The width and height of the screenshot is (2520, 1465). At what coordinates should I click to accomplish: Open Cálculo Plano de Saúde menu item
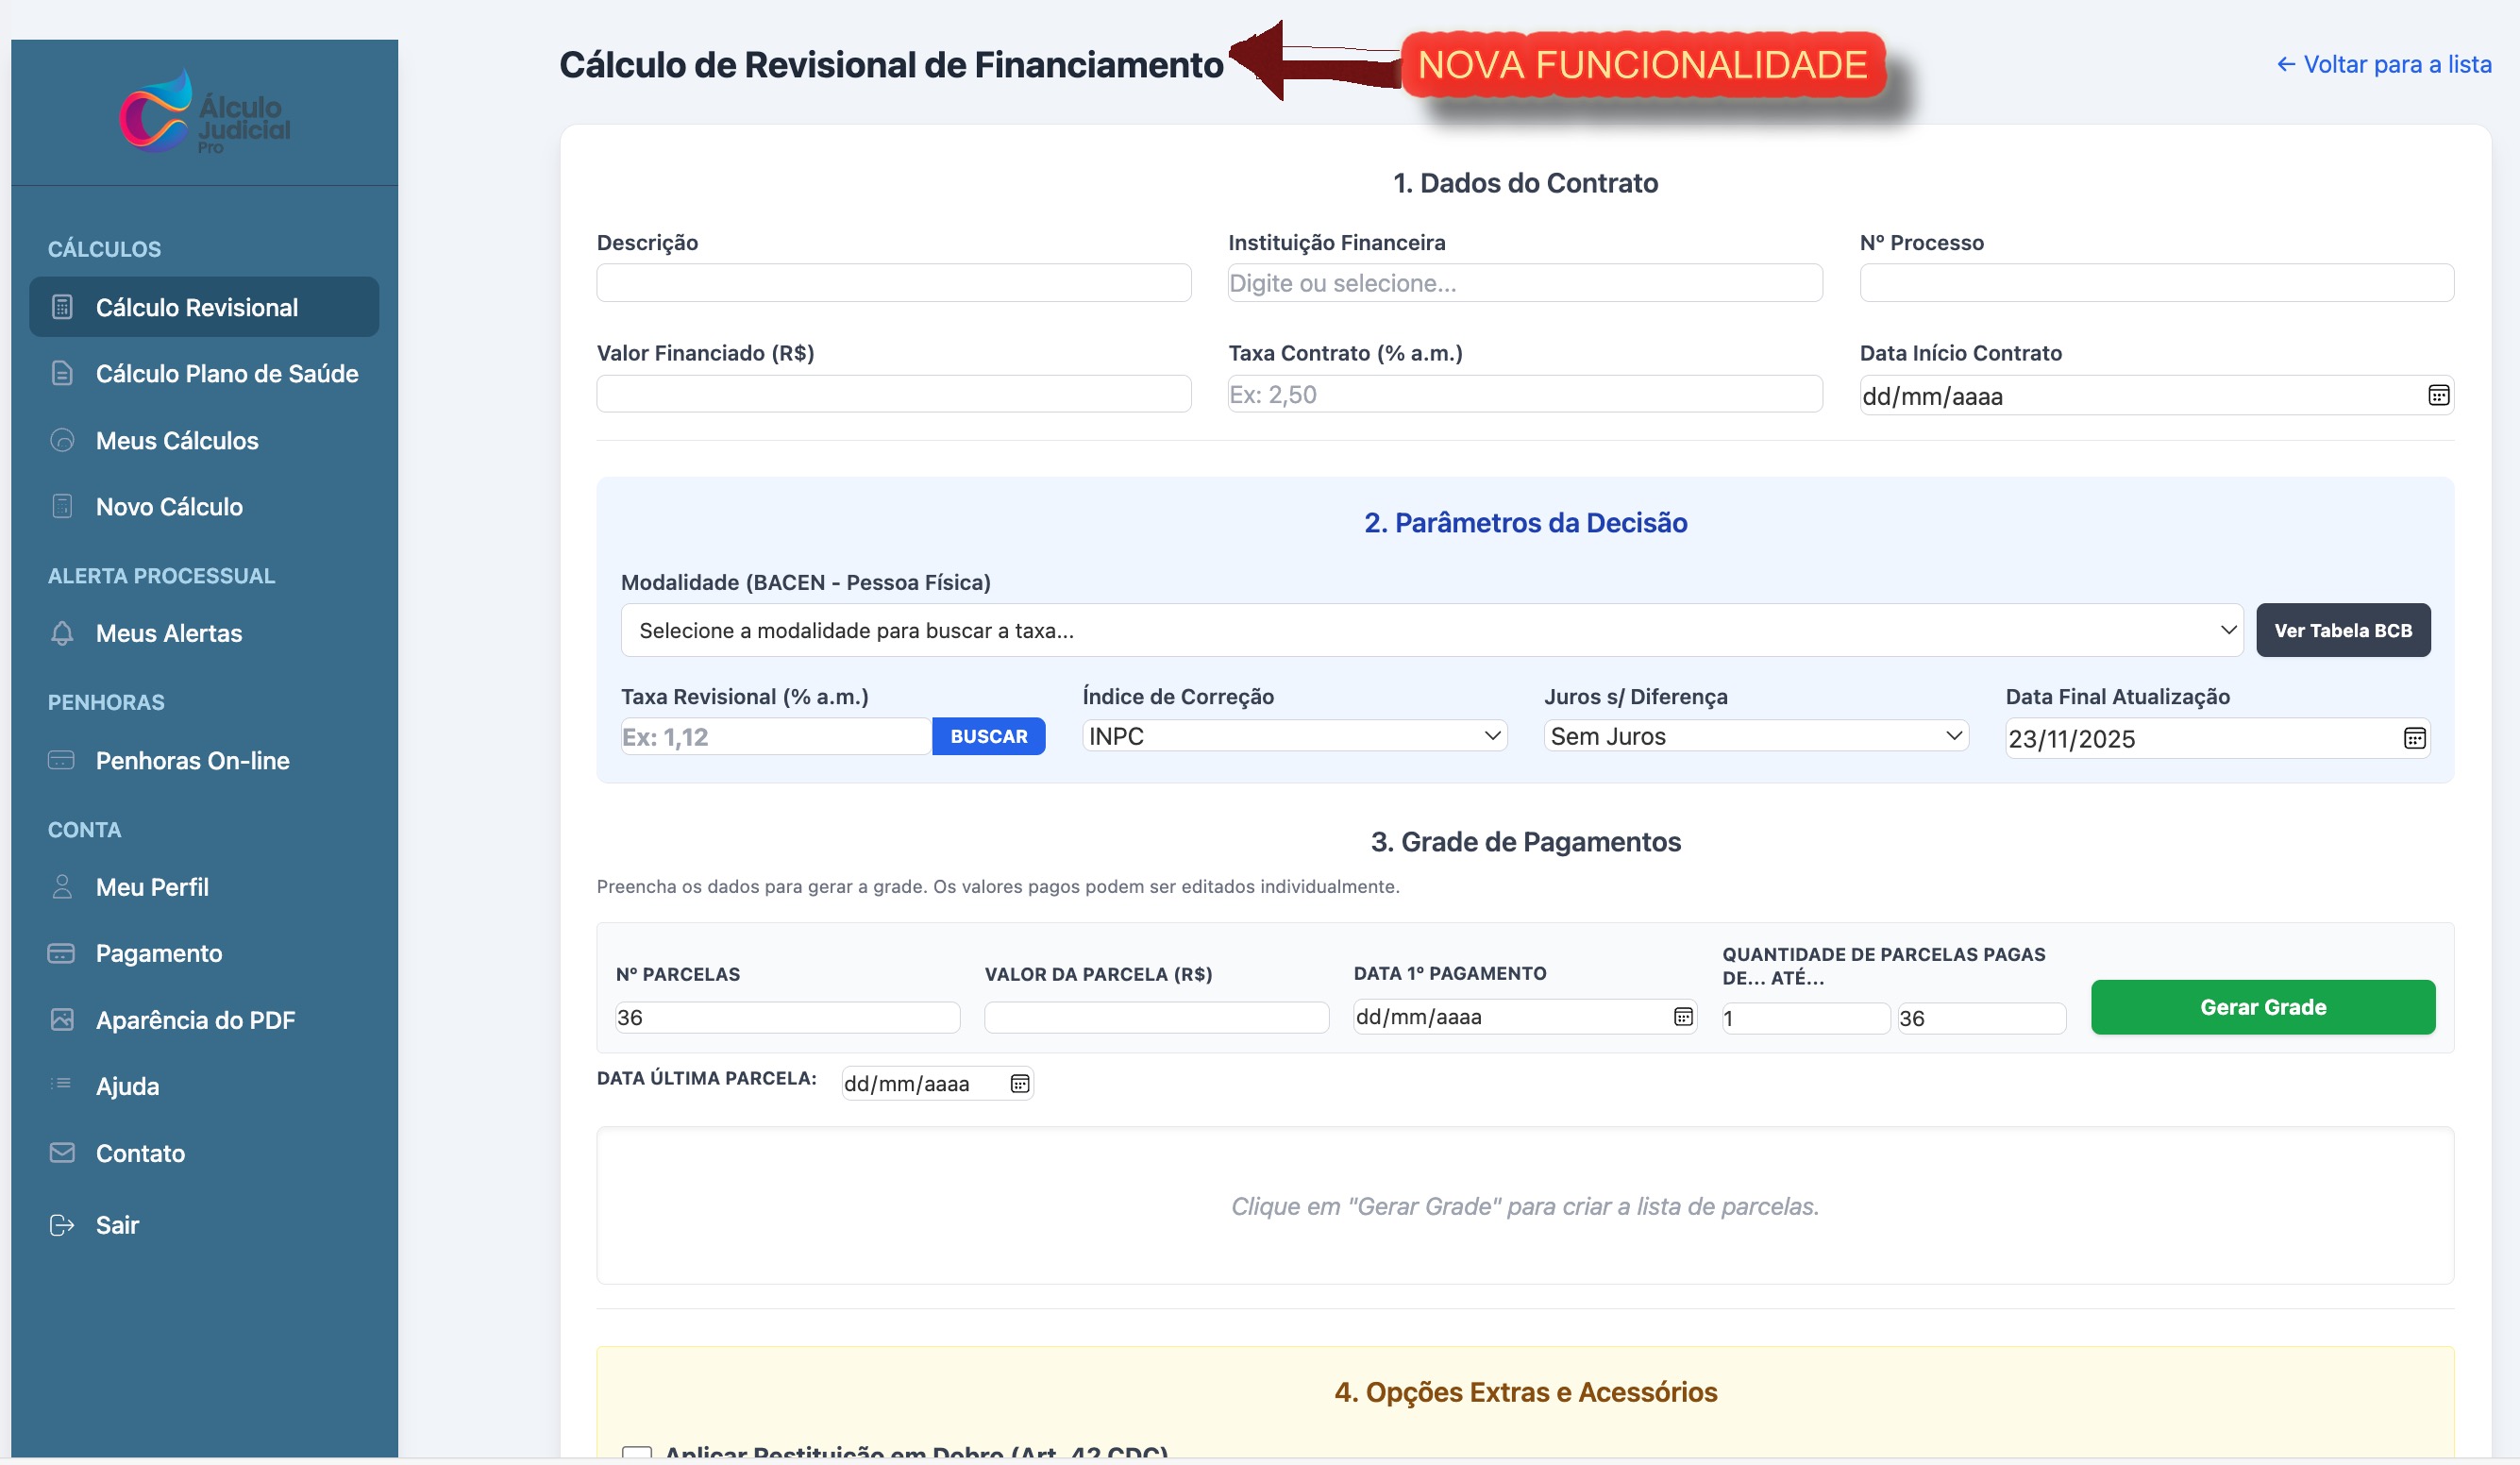pyautogui.click(x=226, y=374)
